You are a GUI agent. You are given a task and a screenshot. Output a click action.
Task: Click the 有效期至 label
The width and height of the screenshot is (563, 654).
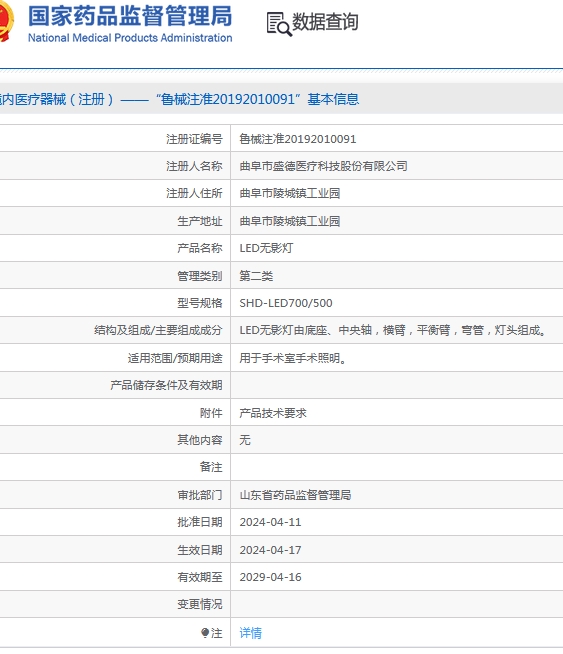coord(200,577)
